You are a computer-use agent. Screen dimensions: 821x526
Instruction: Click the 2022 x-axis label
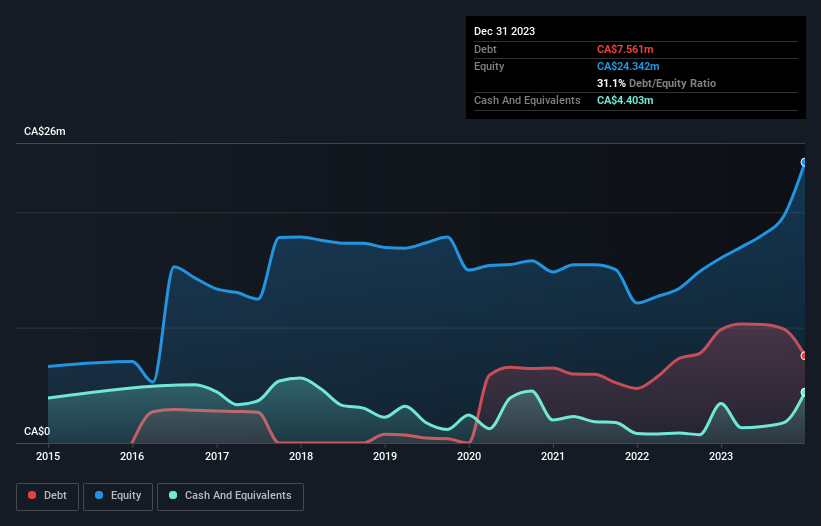637,456
